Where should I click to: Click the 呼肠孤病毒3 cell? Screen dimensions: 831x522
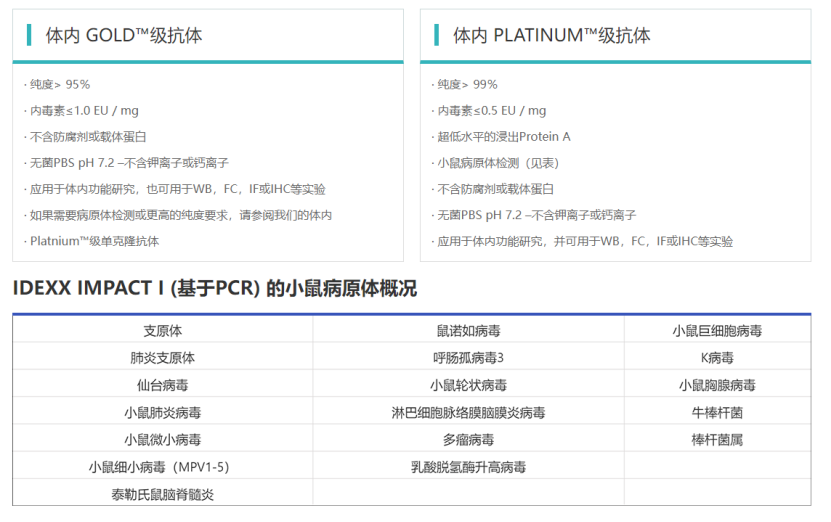coord(468,358)
